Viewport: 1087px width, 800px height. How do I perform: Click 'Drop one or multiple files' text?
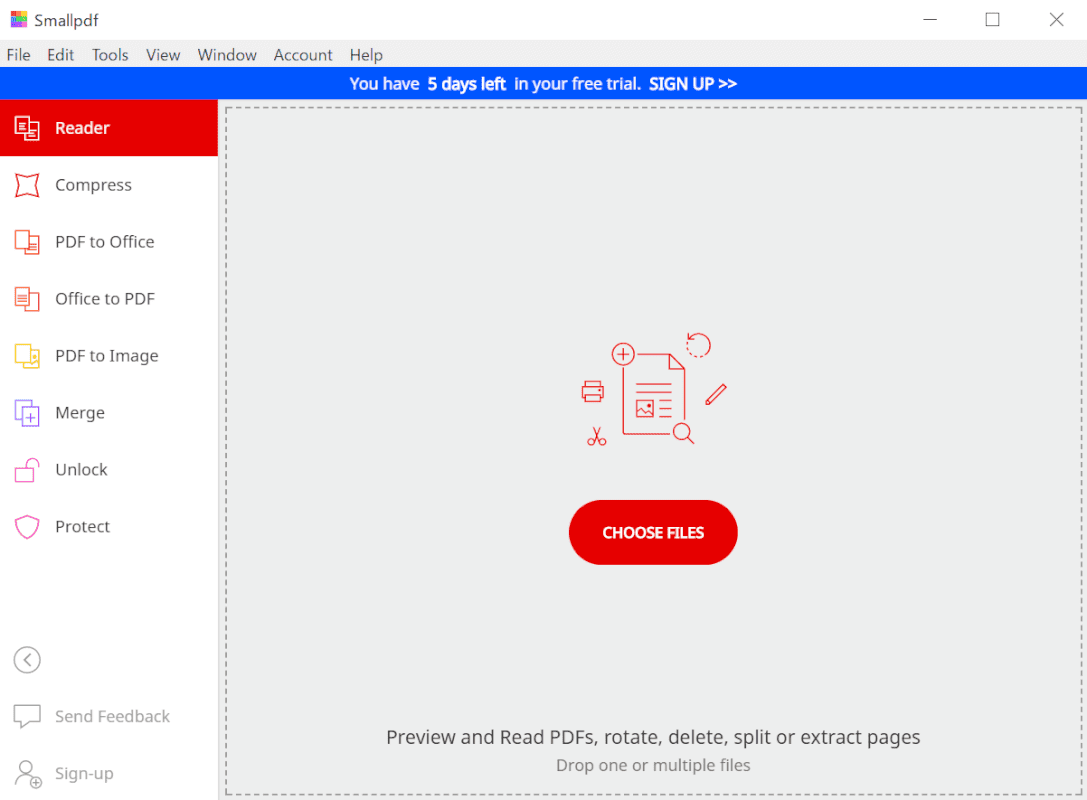point(653,765)
